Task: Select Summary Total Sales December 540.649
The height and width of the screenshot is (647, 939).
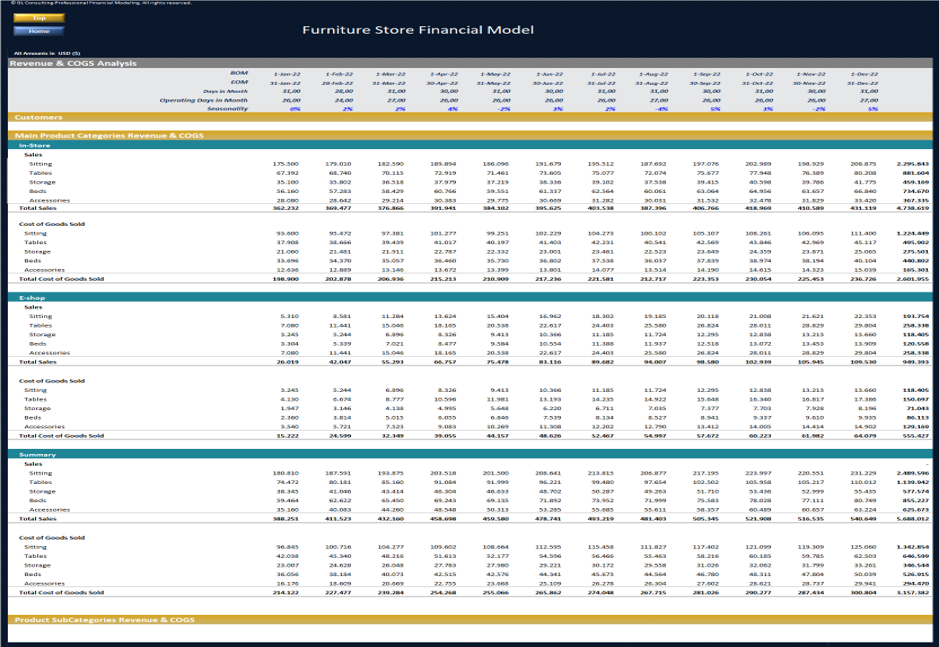Action: pyautogui.click(x=863, y=518)
